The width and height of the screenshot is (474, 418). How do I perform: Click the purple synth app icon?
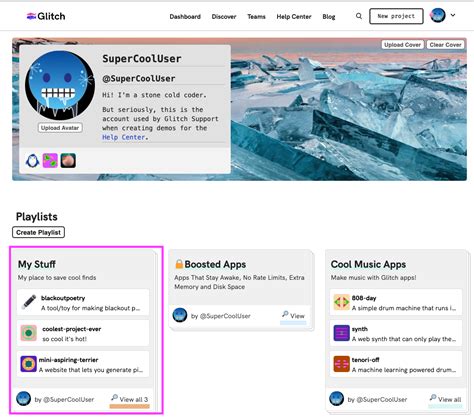[341, 333]
